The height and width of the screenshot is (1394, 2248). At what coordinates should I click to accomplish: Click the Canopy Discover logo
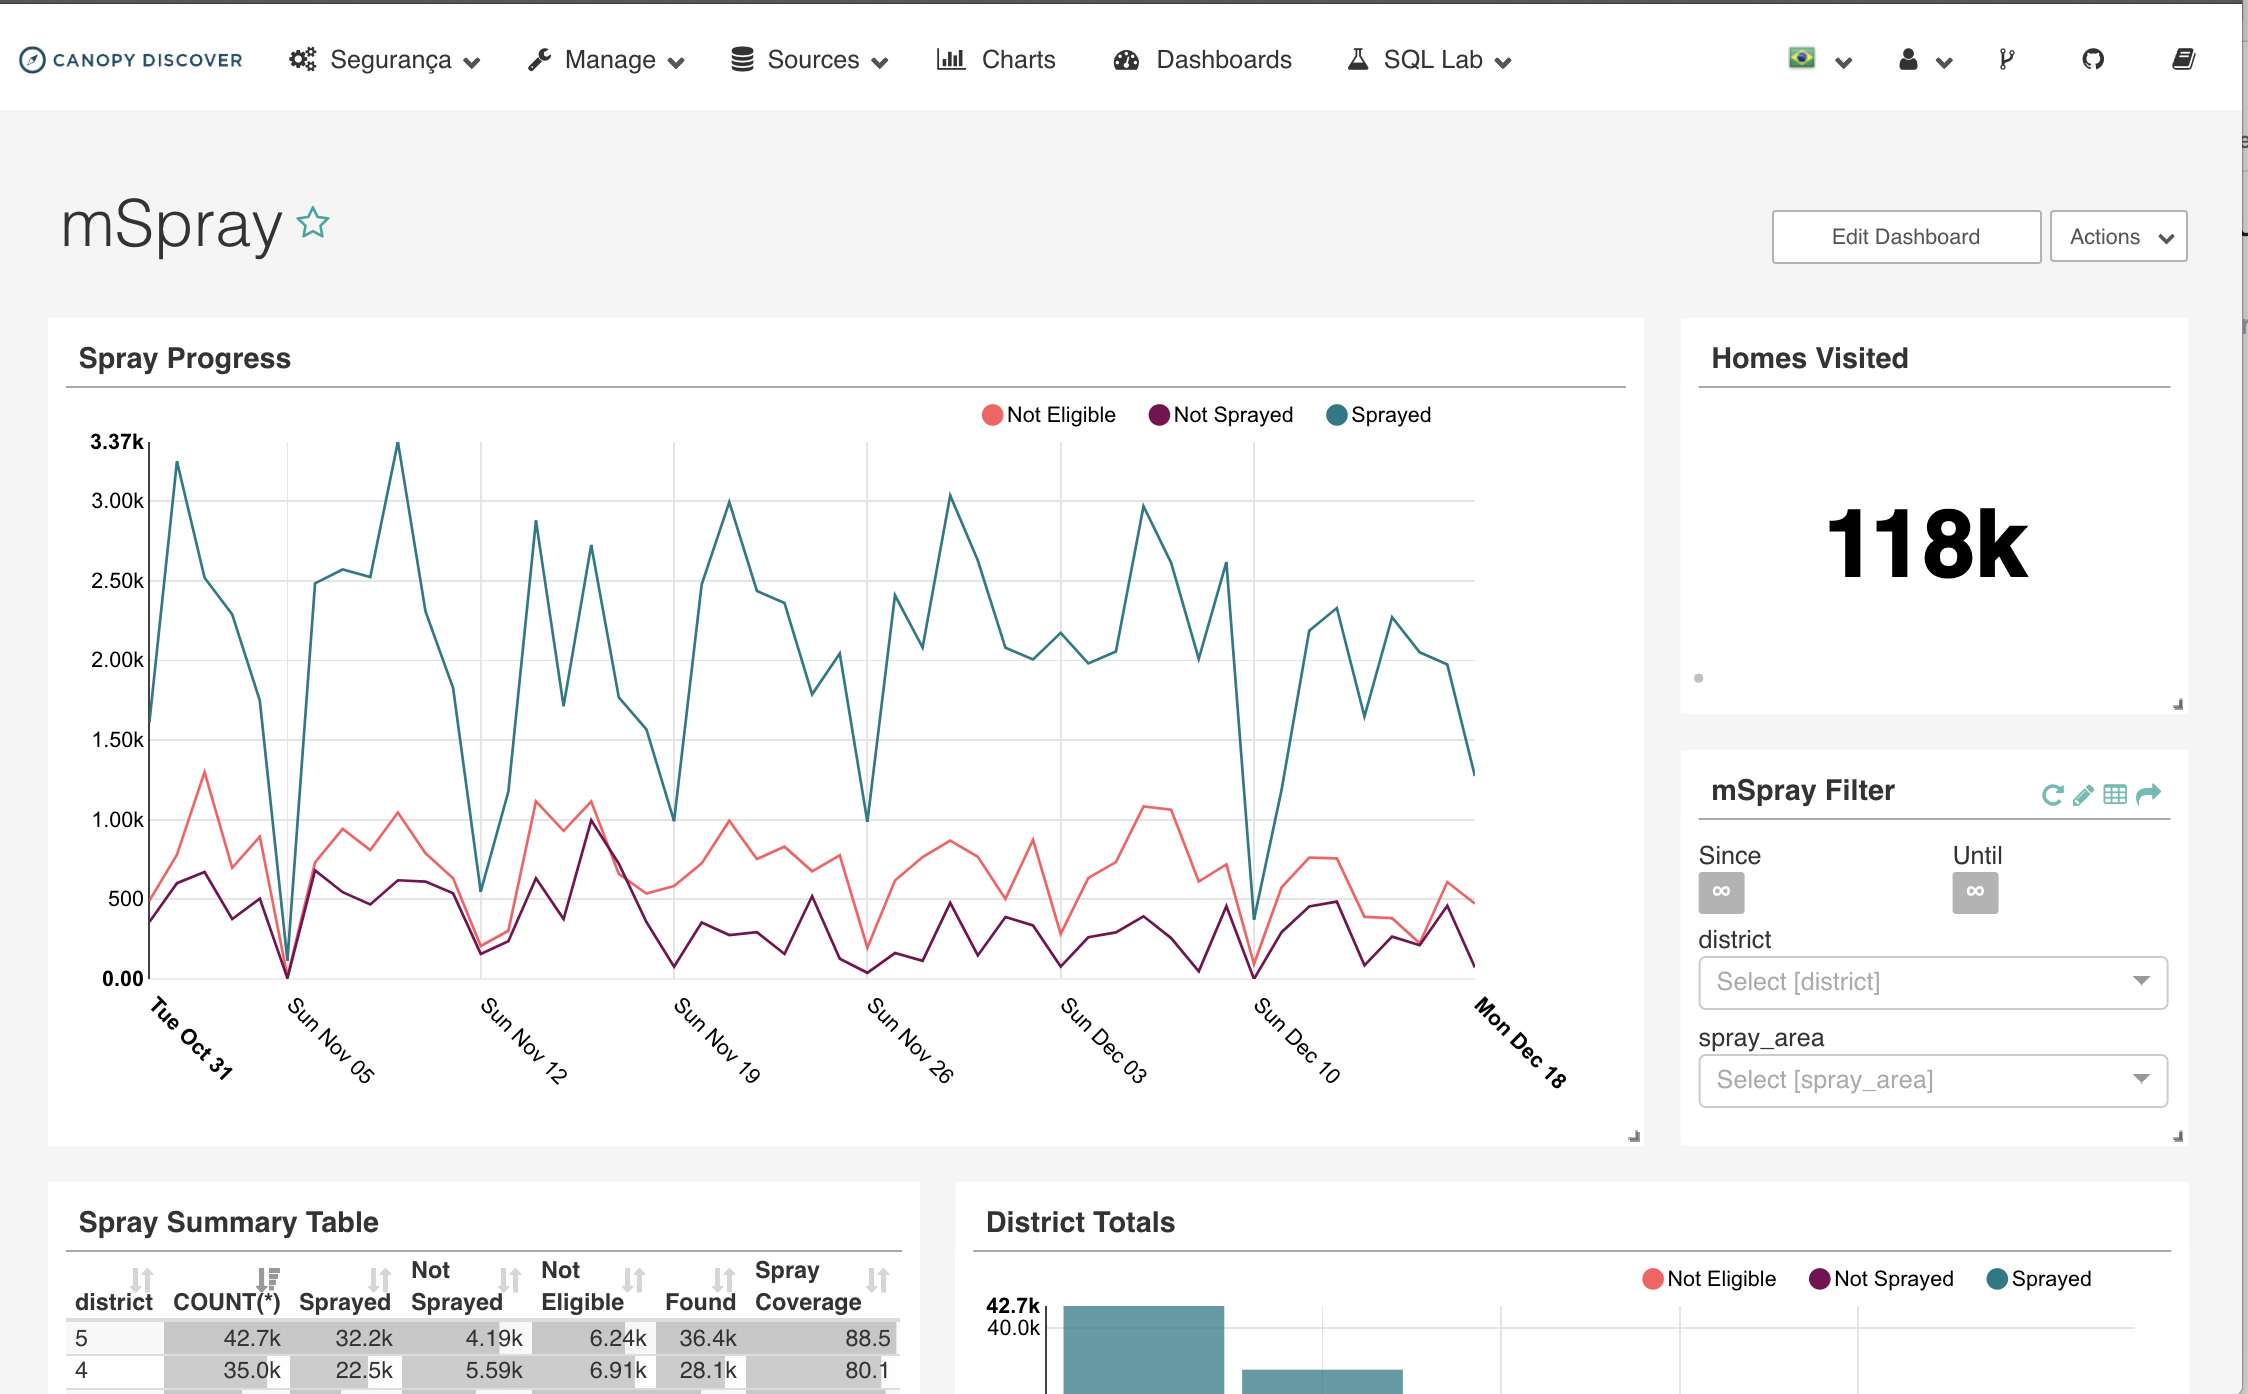(131, 60)
